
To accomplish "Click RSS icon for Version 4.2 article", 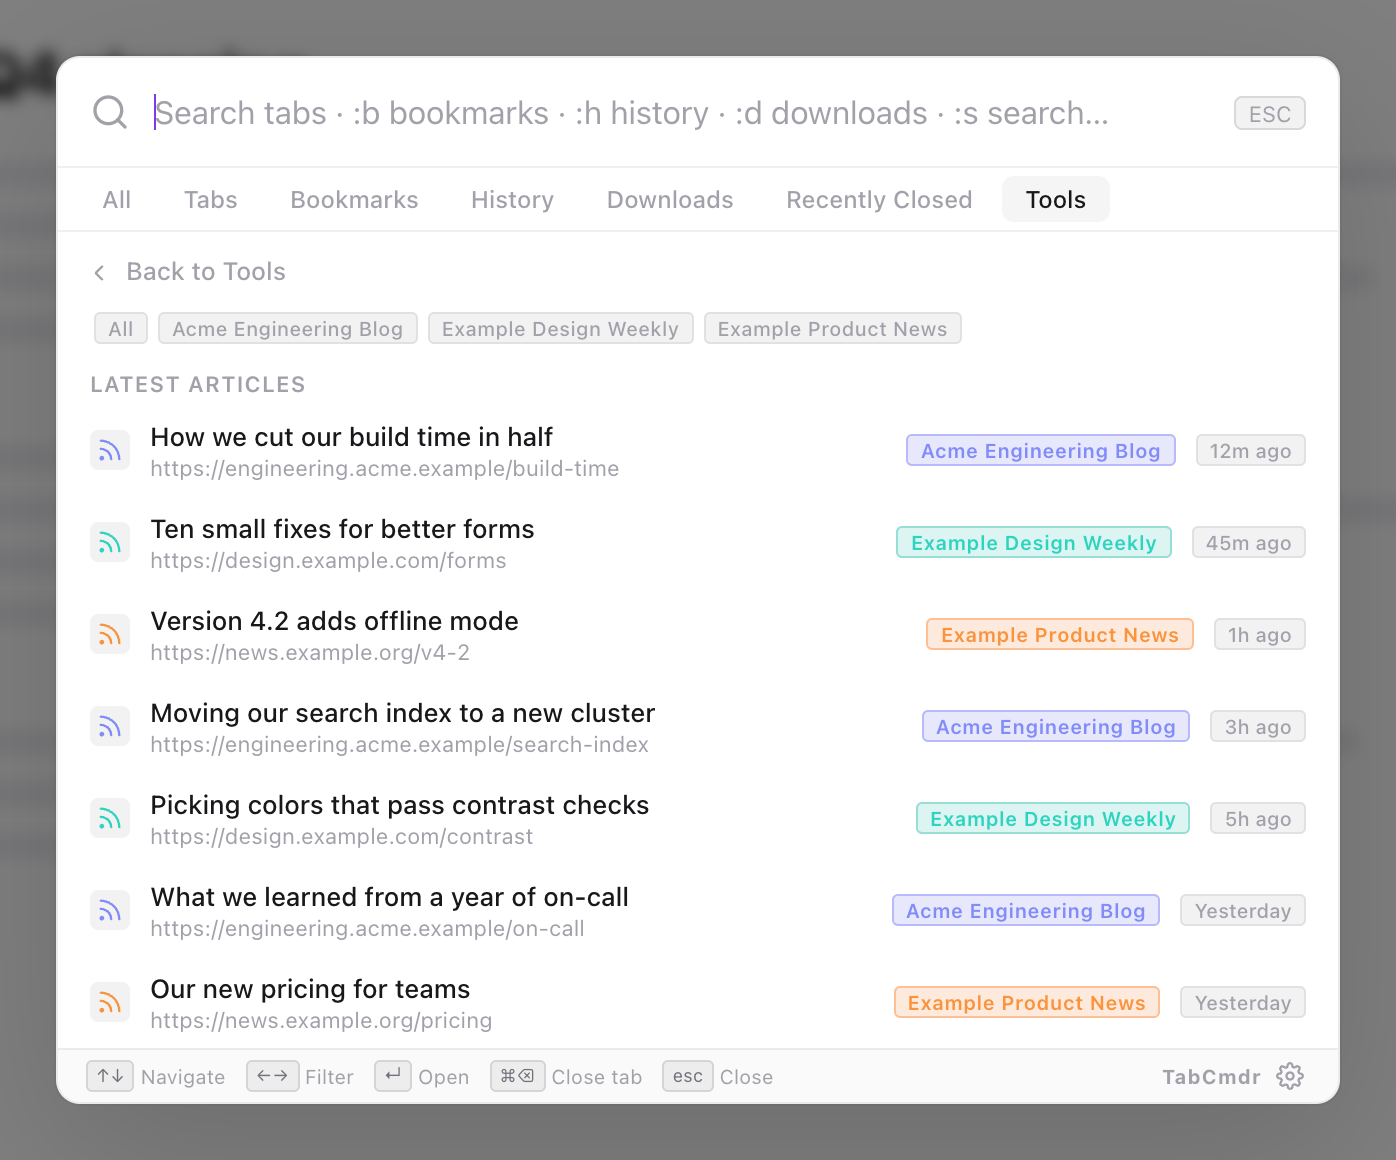I will [110, 635].
